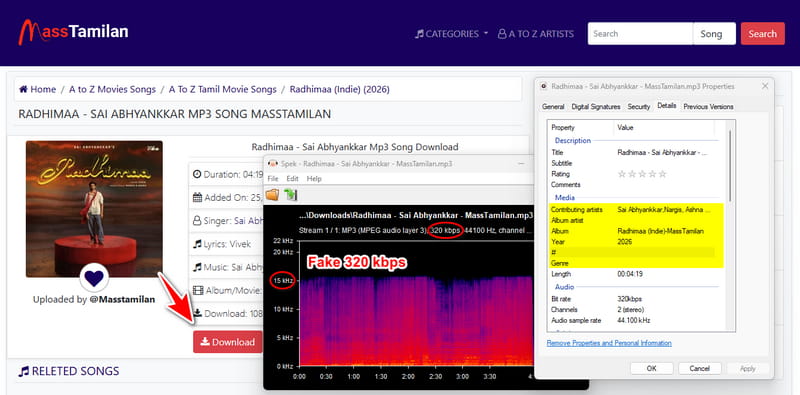800x395 pixels.
Task: Open the Sai Abhyankkar singer link
Action: (x=248, y=220)
